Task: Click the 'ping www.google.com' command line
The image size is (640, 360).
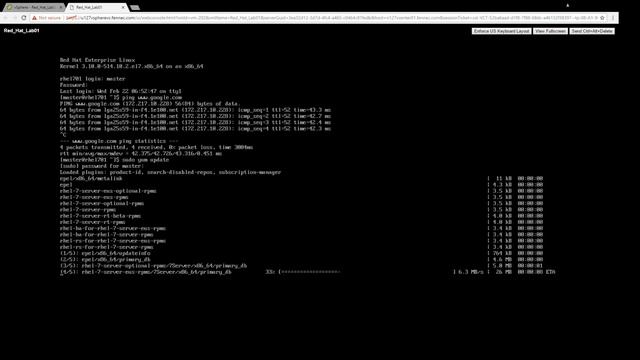Action: tap(120, 98)
